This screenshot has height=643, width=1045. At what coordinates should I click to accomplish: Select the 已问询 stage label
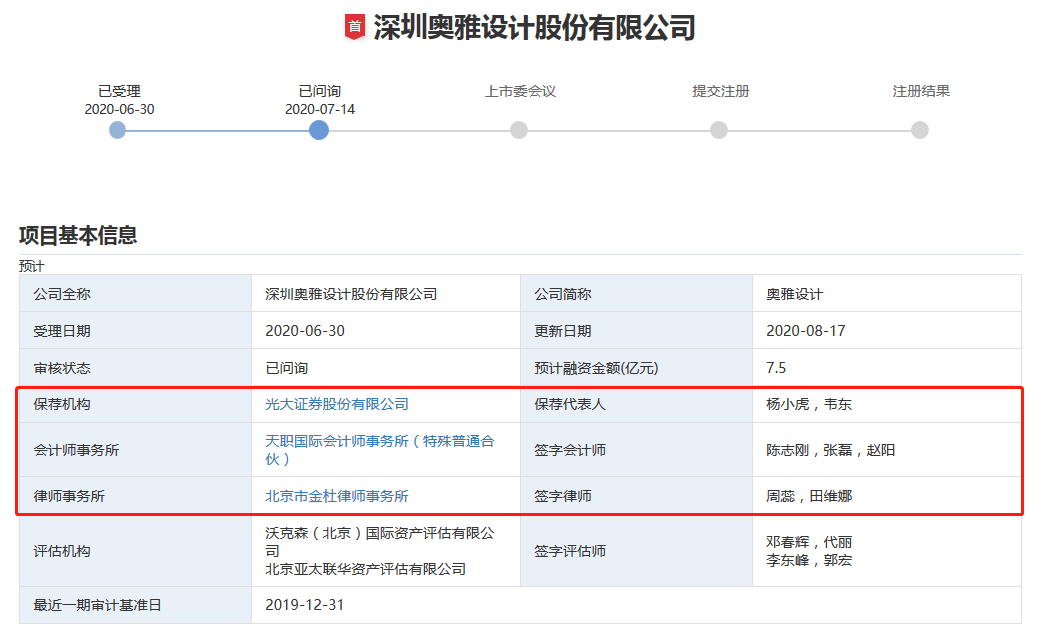[320, 91]
